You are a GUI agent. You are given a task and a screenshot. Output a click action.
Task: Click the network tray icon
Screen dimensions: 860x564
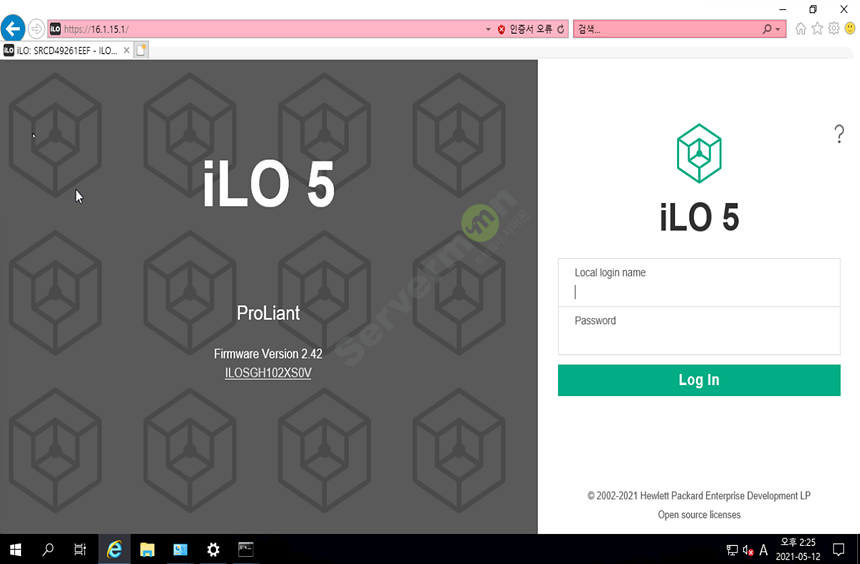point(732,550)
